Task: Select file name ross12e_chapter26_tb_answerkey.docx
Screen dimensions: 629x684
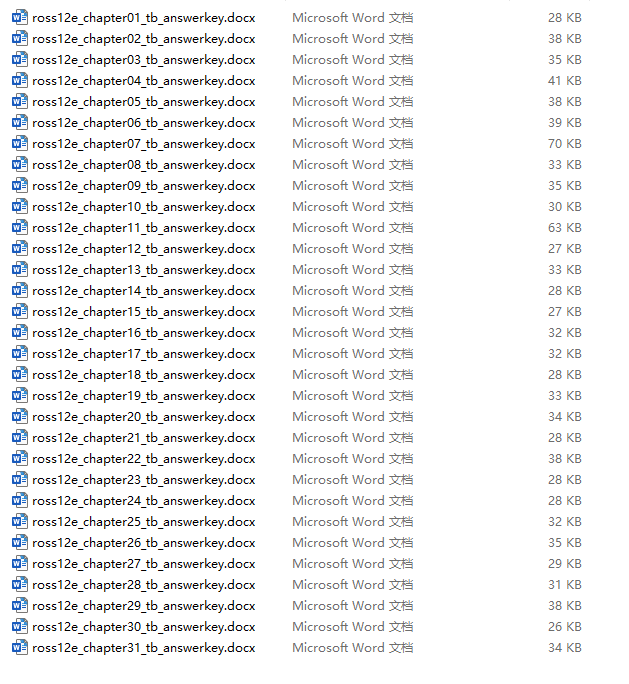Action: [144, 543]
